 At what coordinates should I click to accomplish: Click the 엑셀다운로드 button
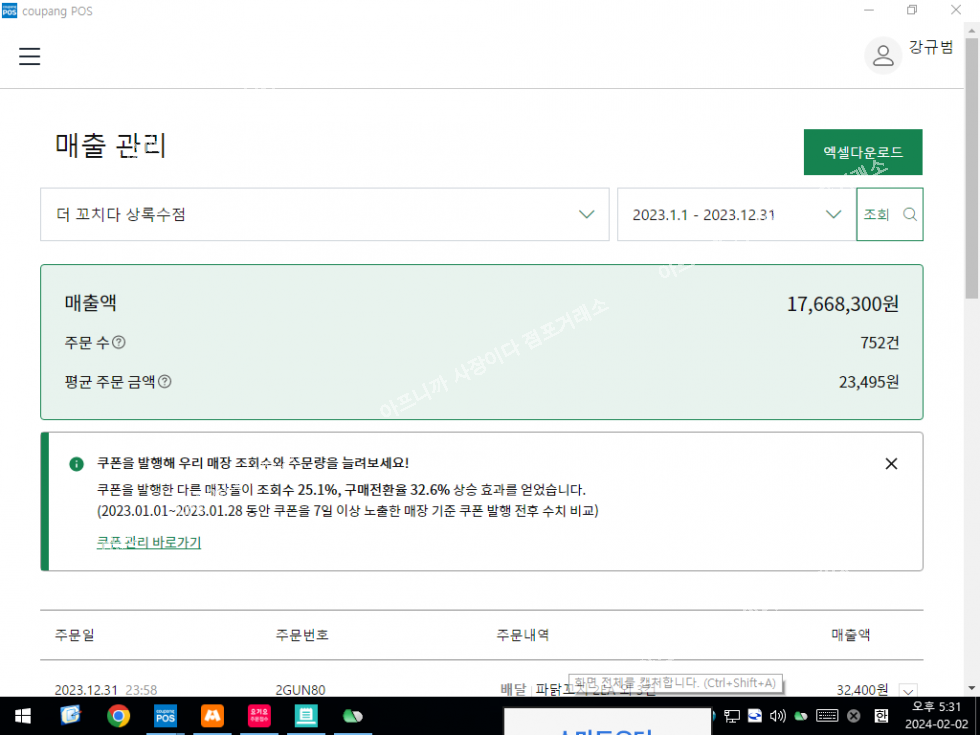862,152
